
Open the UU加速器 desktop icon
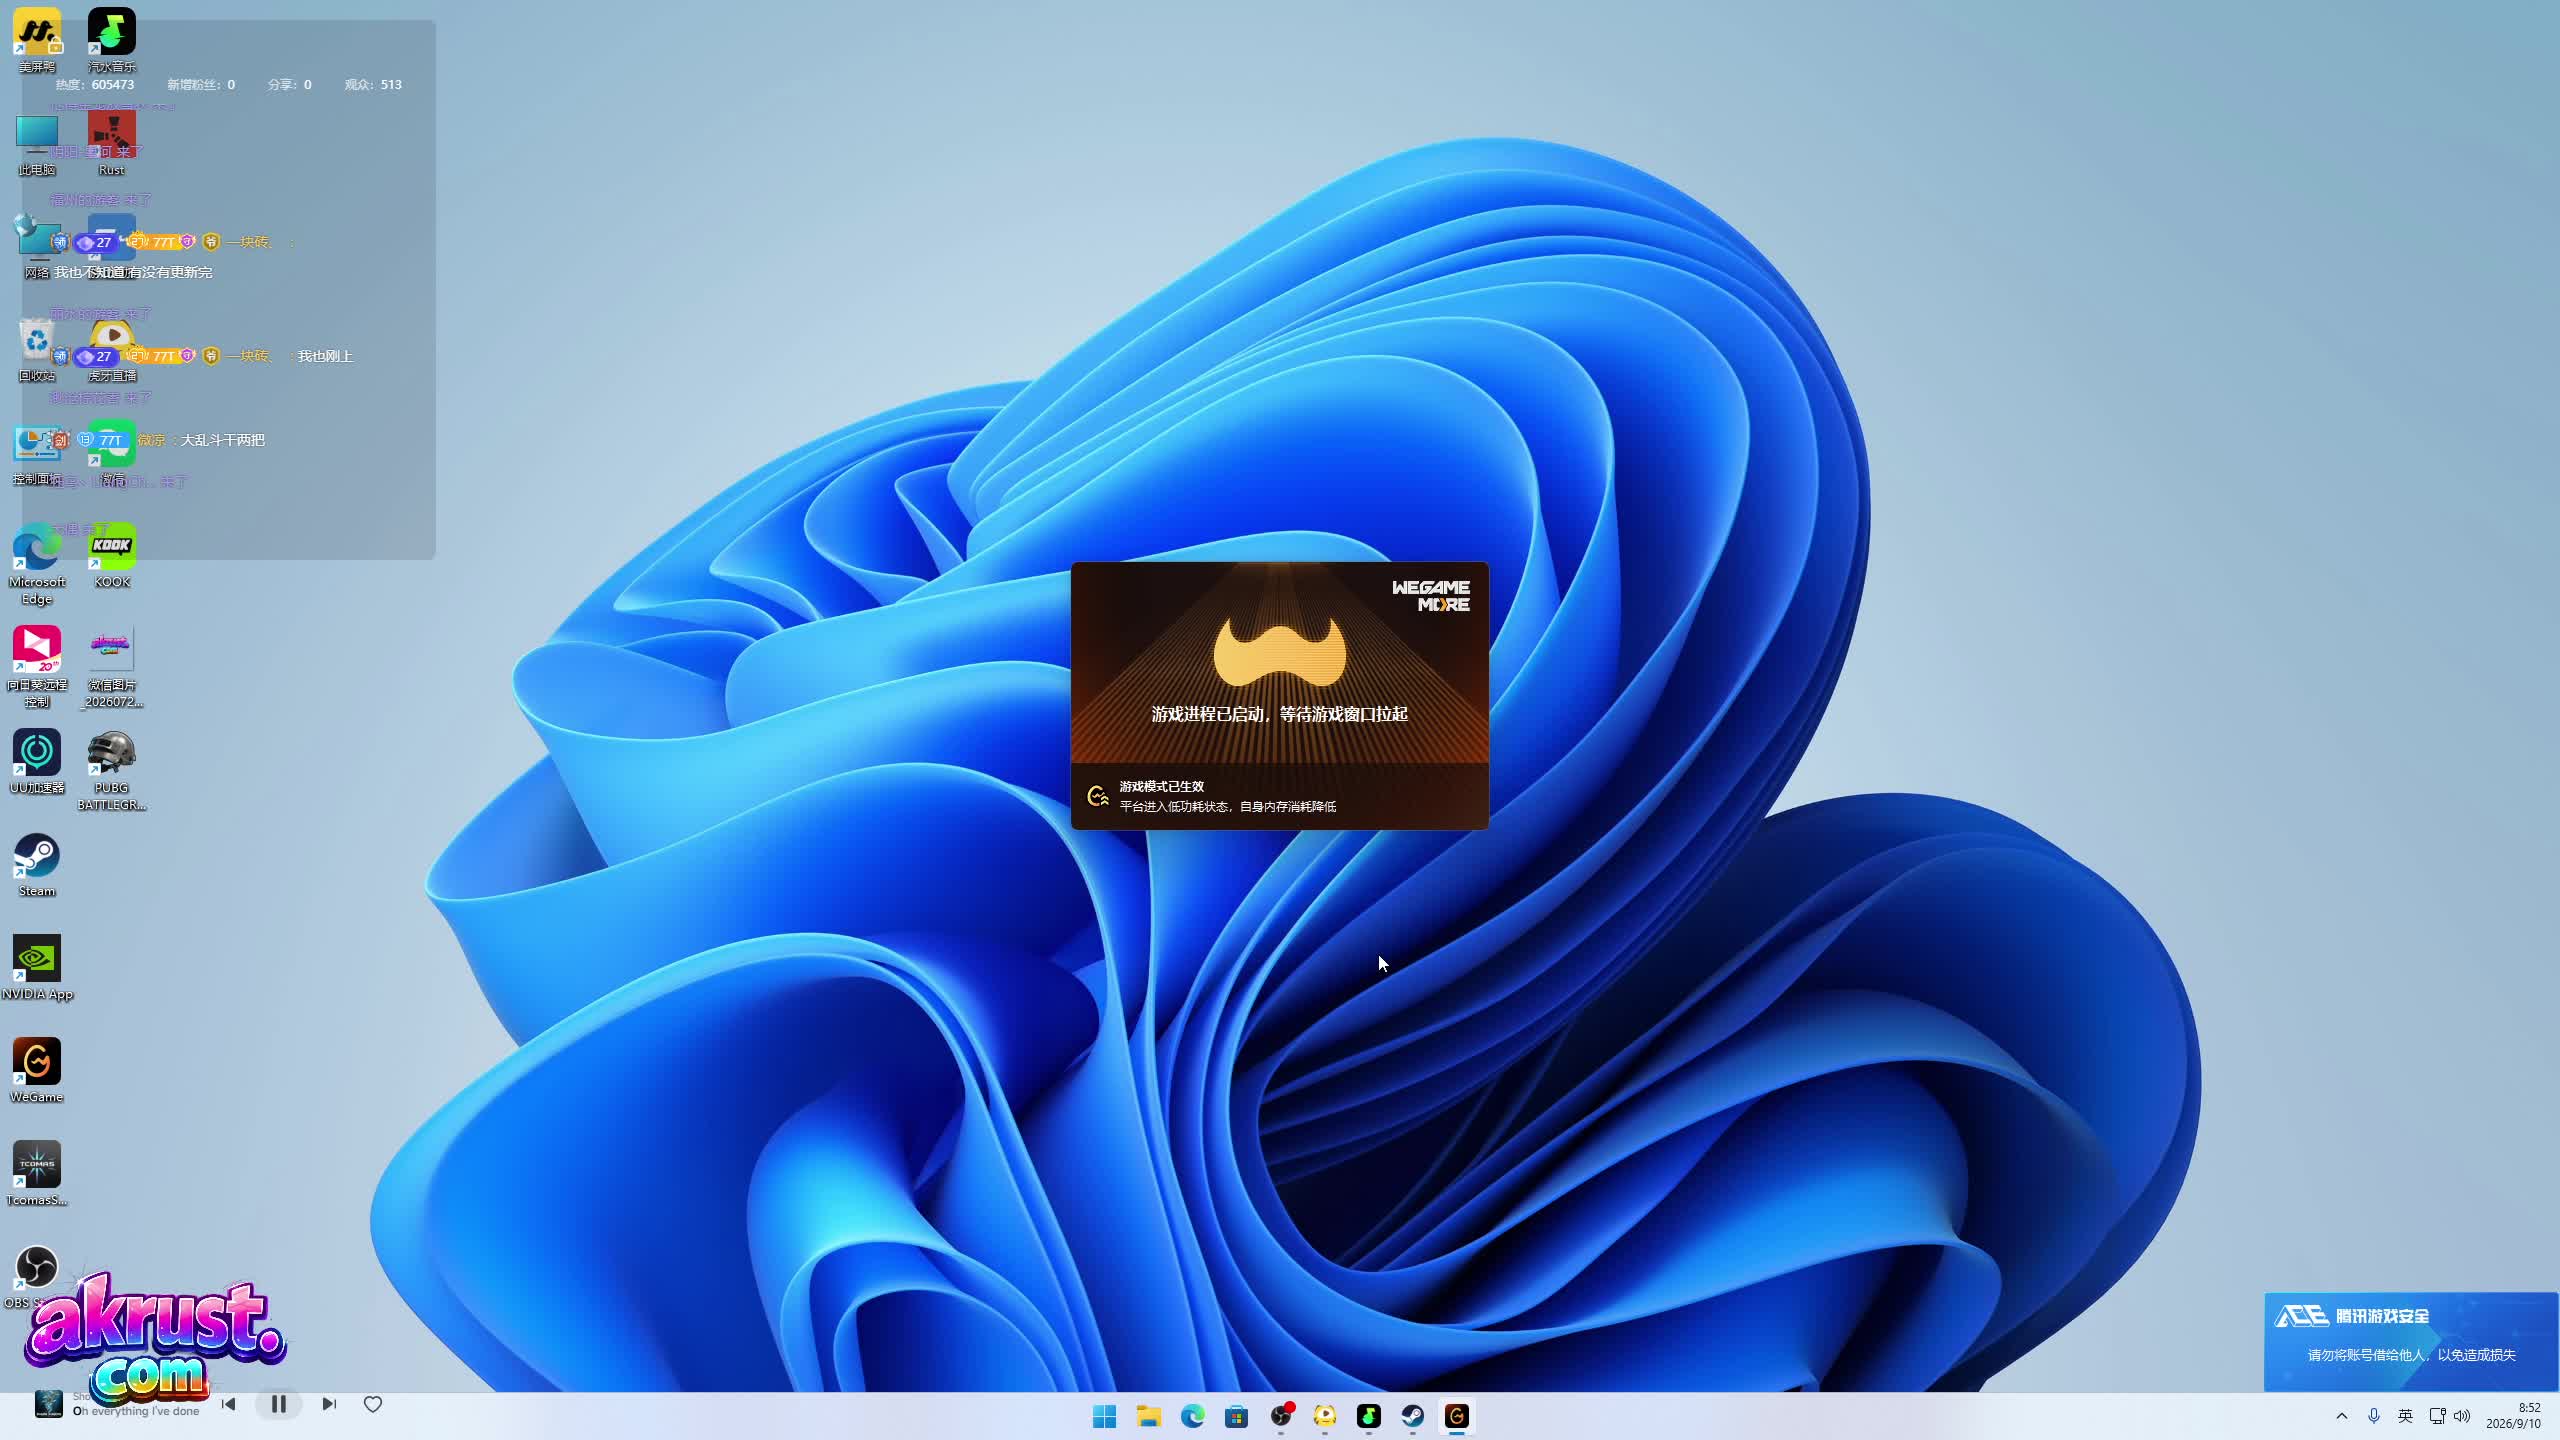[x=37, y=762]
